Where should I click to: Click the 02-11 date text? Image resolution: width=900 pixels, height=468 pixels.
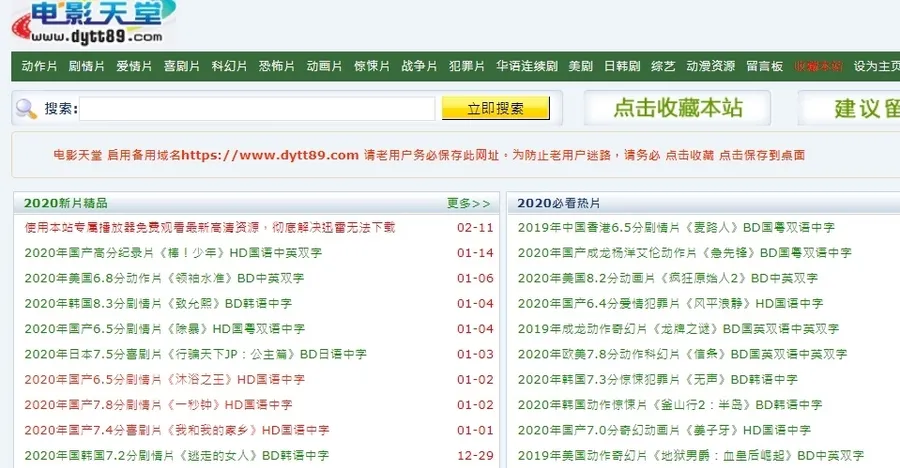pos(475,227)
